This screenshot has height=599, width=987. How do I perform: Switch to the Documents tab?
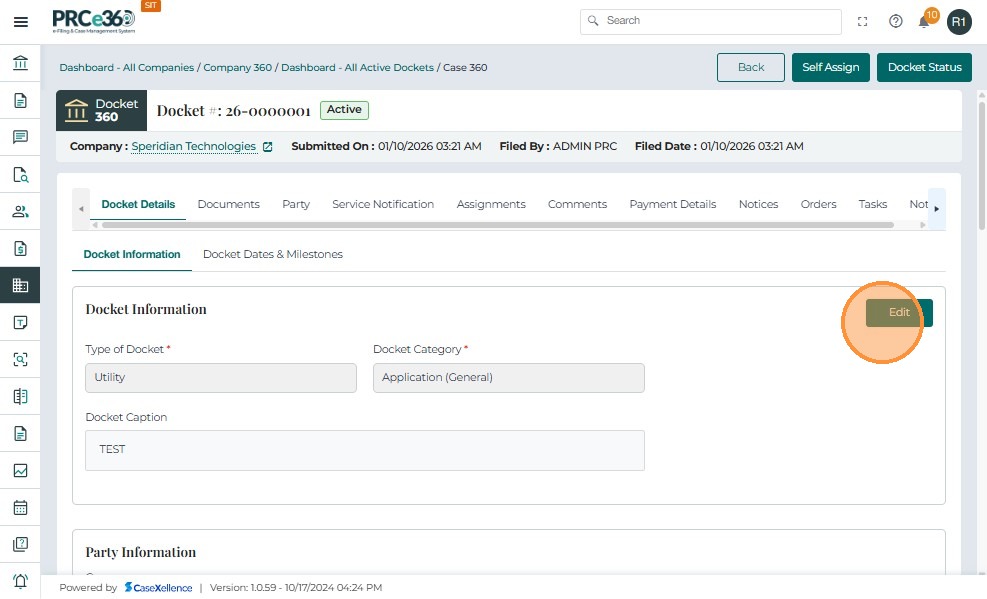[228, 204]
